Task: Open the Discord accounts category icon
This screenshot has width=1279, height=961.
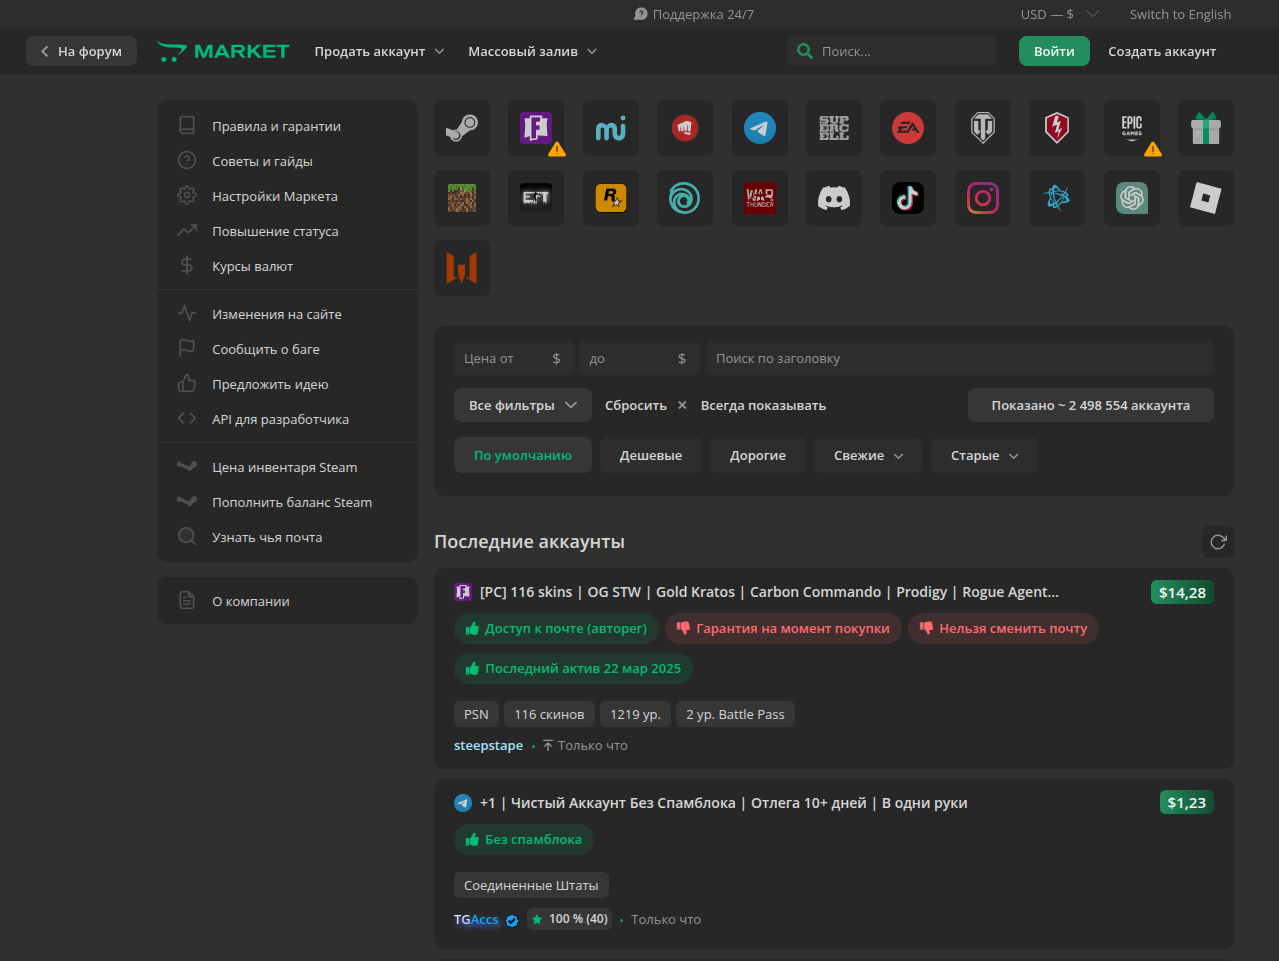Action: [834, 198]
